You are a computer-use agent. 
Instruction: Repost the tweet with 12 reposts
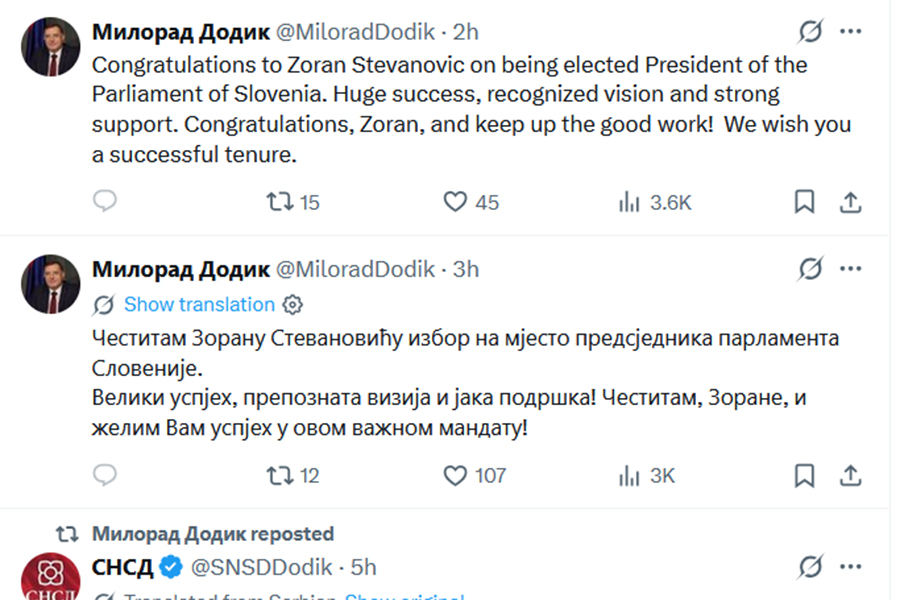click(280, 475)
